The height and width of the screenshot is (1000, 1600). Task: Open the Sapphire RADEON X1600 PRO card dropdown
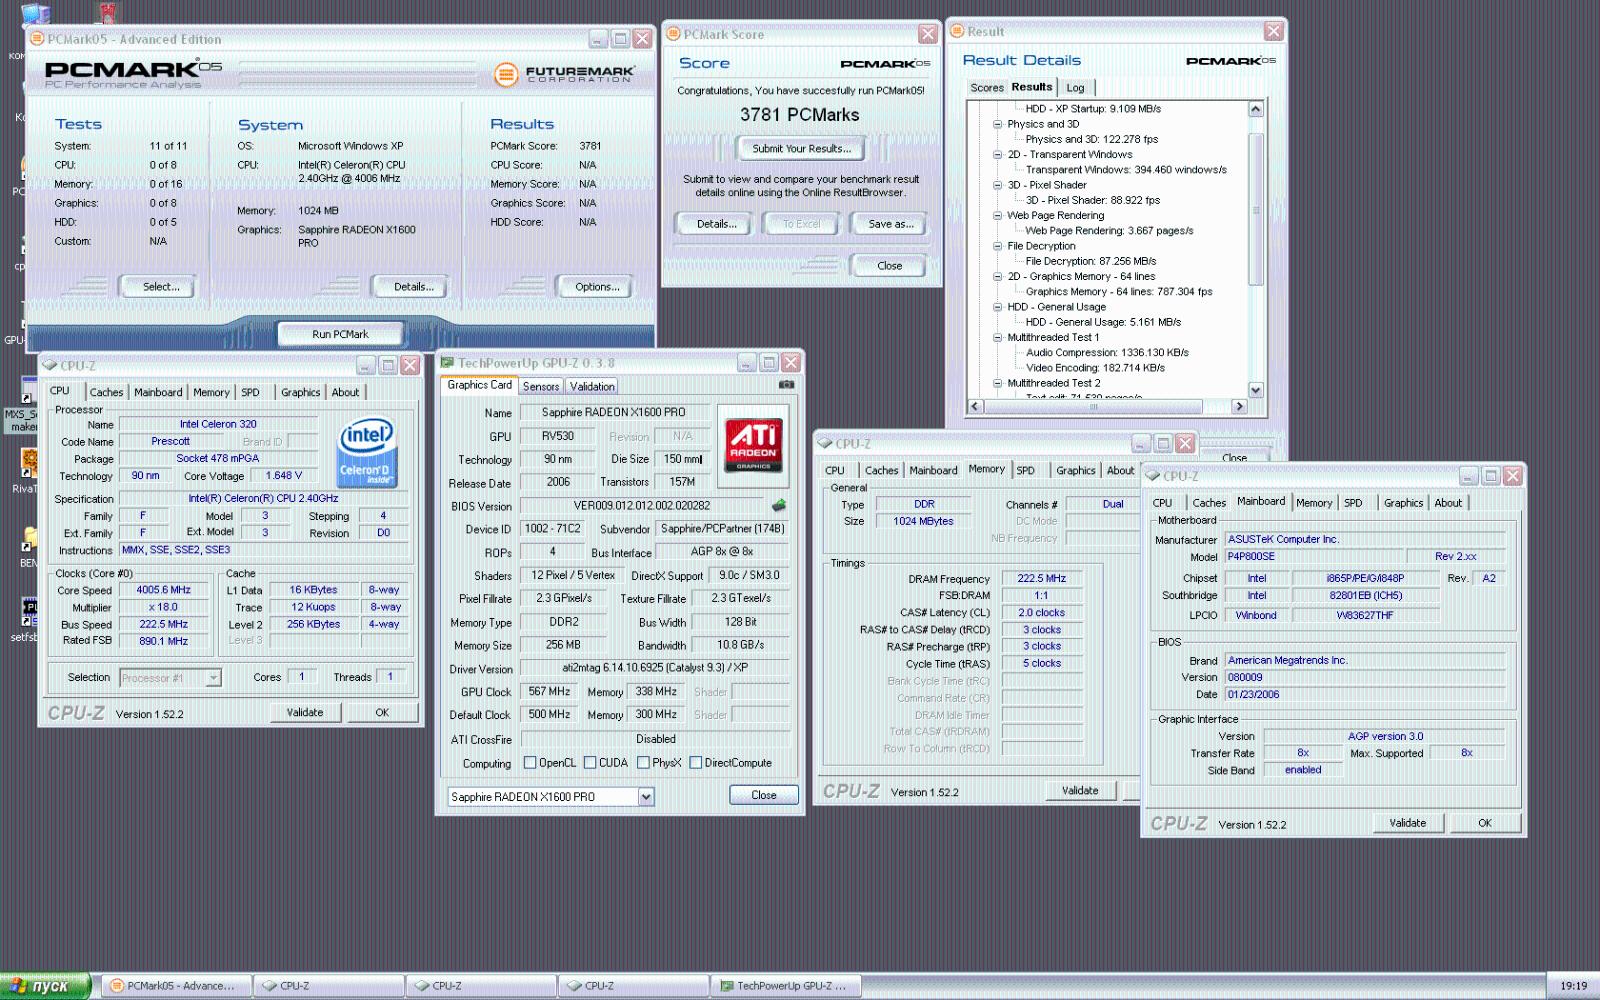646,797
